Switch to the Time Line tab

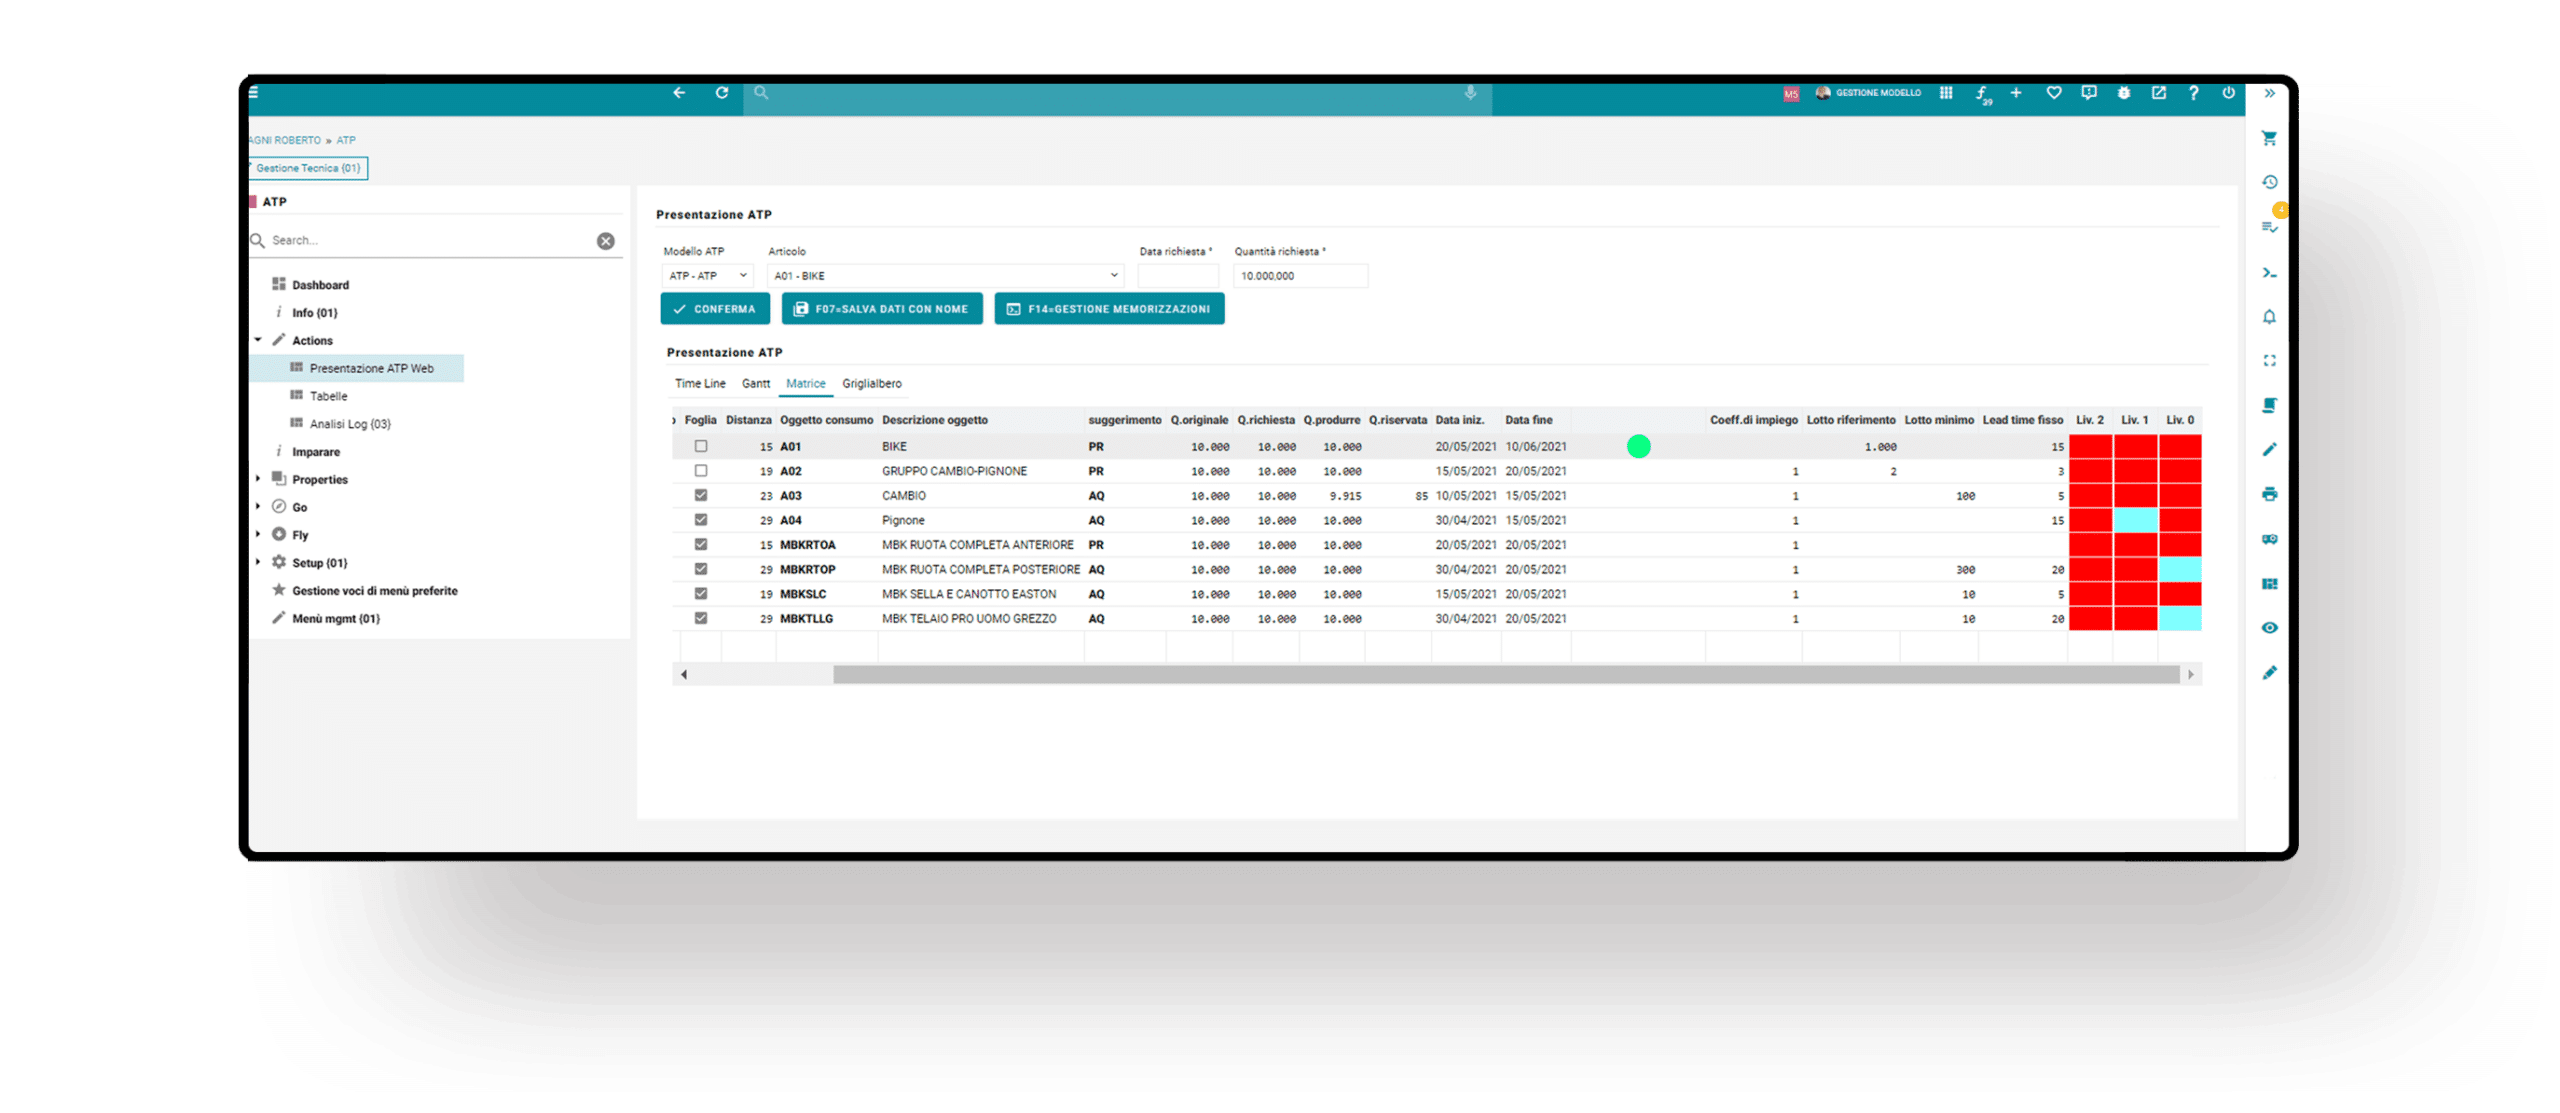(699, 384)
